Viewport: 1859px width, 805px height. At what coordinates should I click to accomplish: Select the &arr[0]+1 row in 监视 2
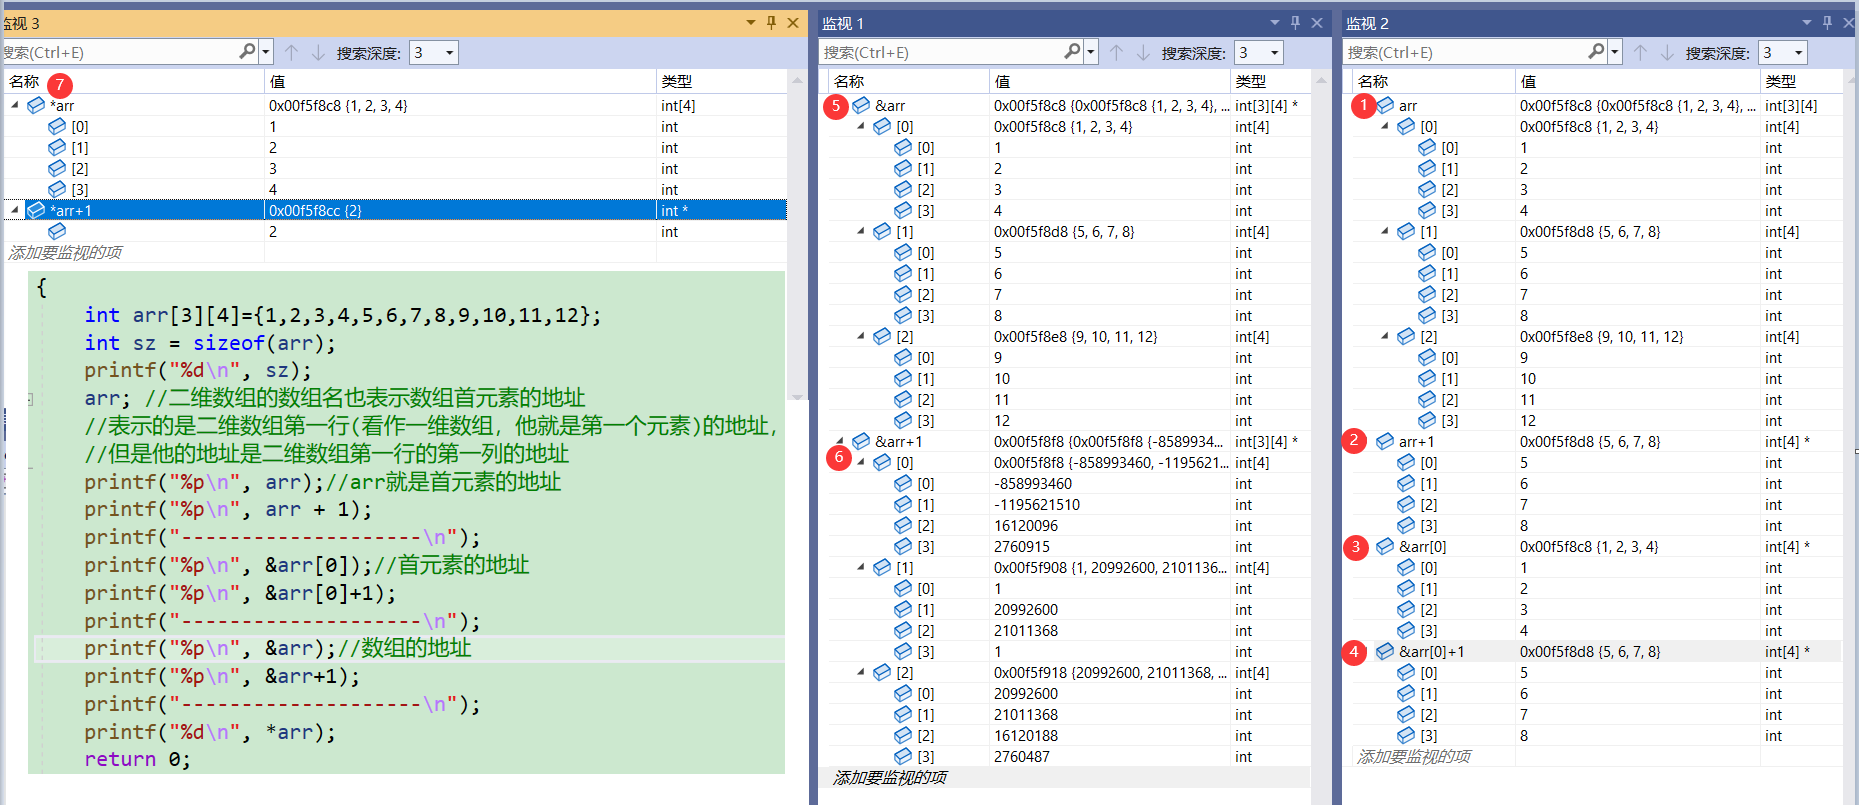click(1597, 651)
